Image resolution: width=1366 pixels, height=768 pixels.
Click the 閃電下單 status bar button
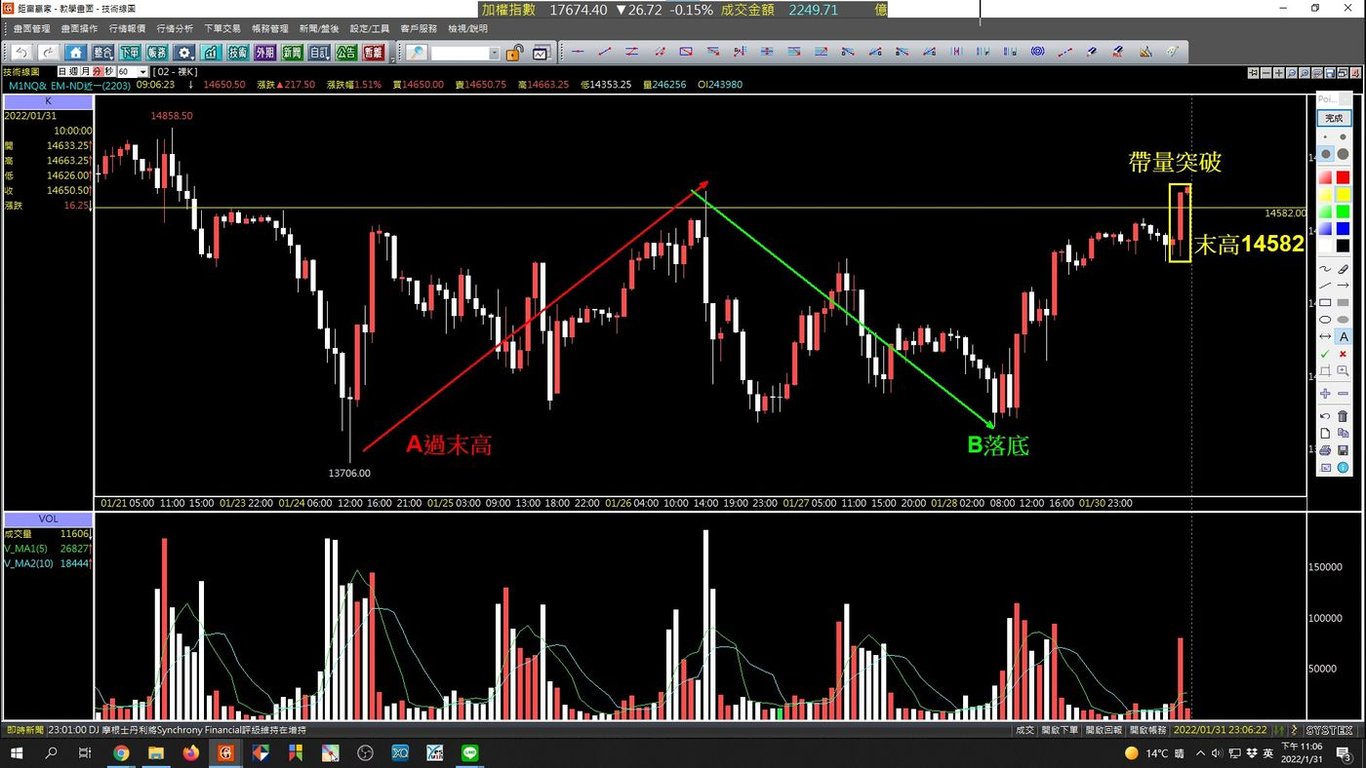pyautogui.click(x=1060, y=730)
